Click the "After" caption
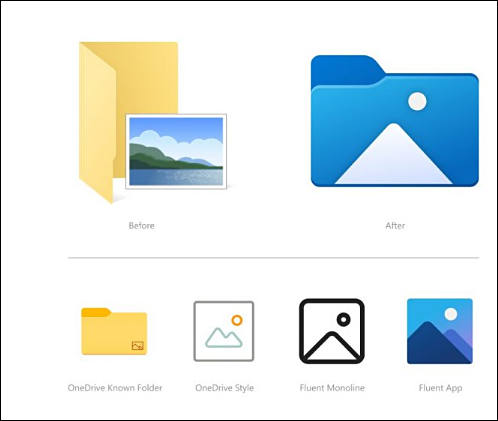The width and height of the screenshot is (498, 421). pyautogui.click(x=395, y=226)
